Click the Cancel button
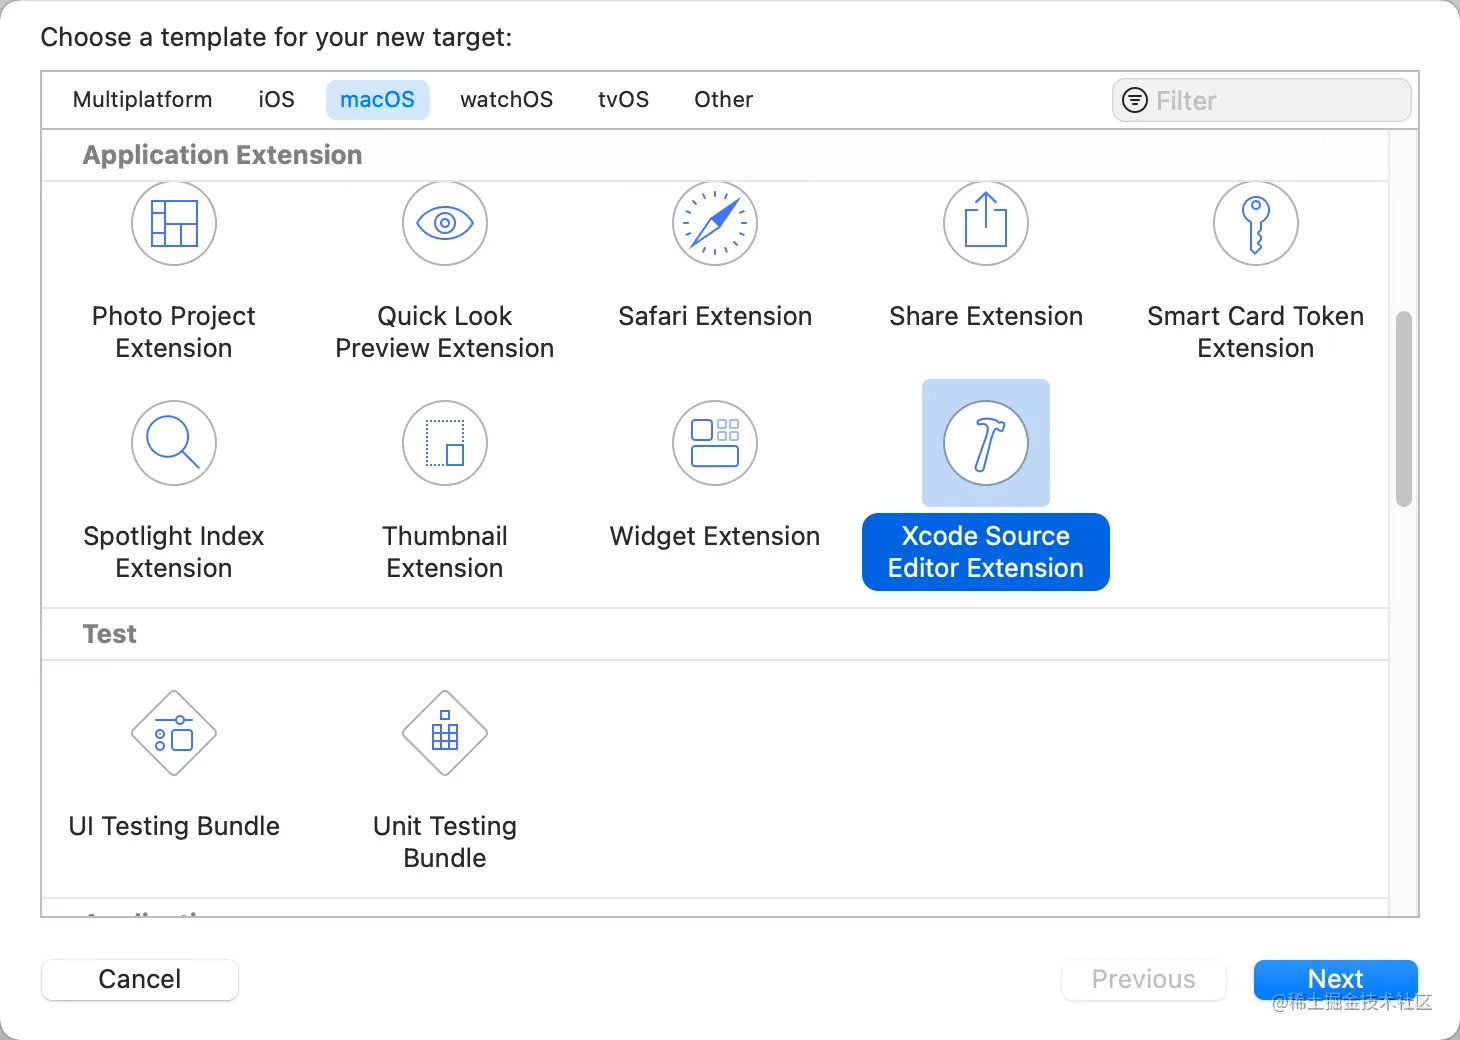 coord(140,979)
